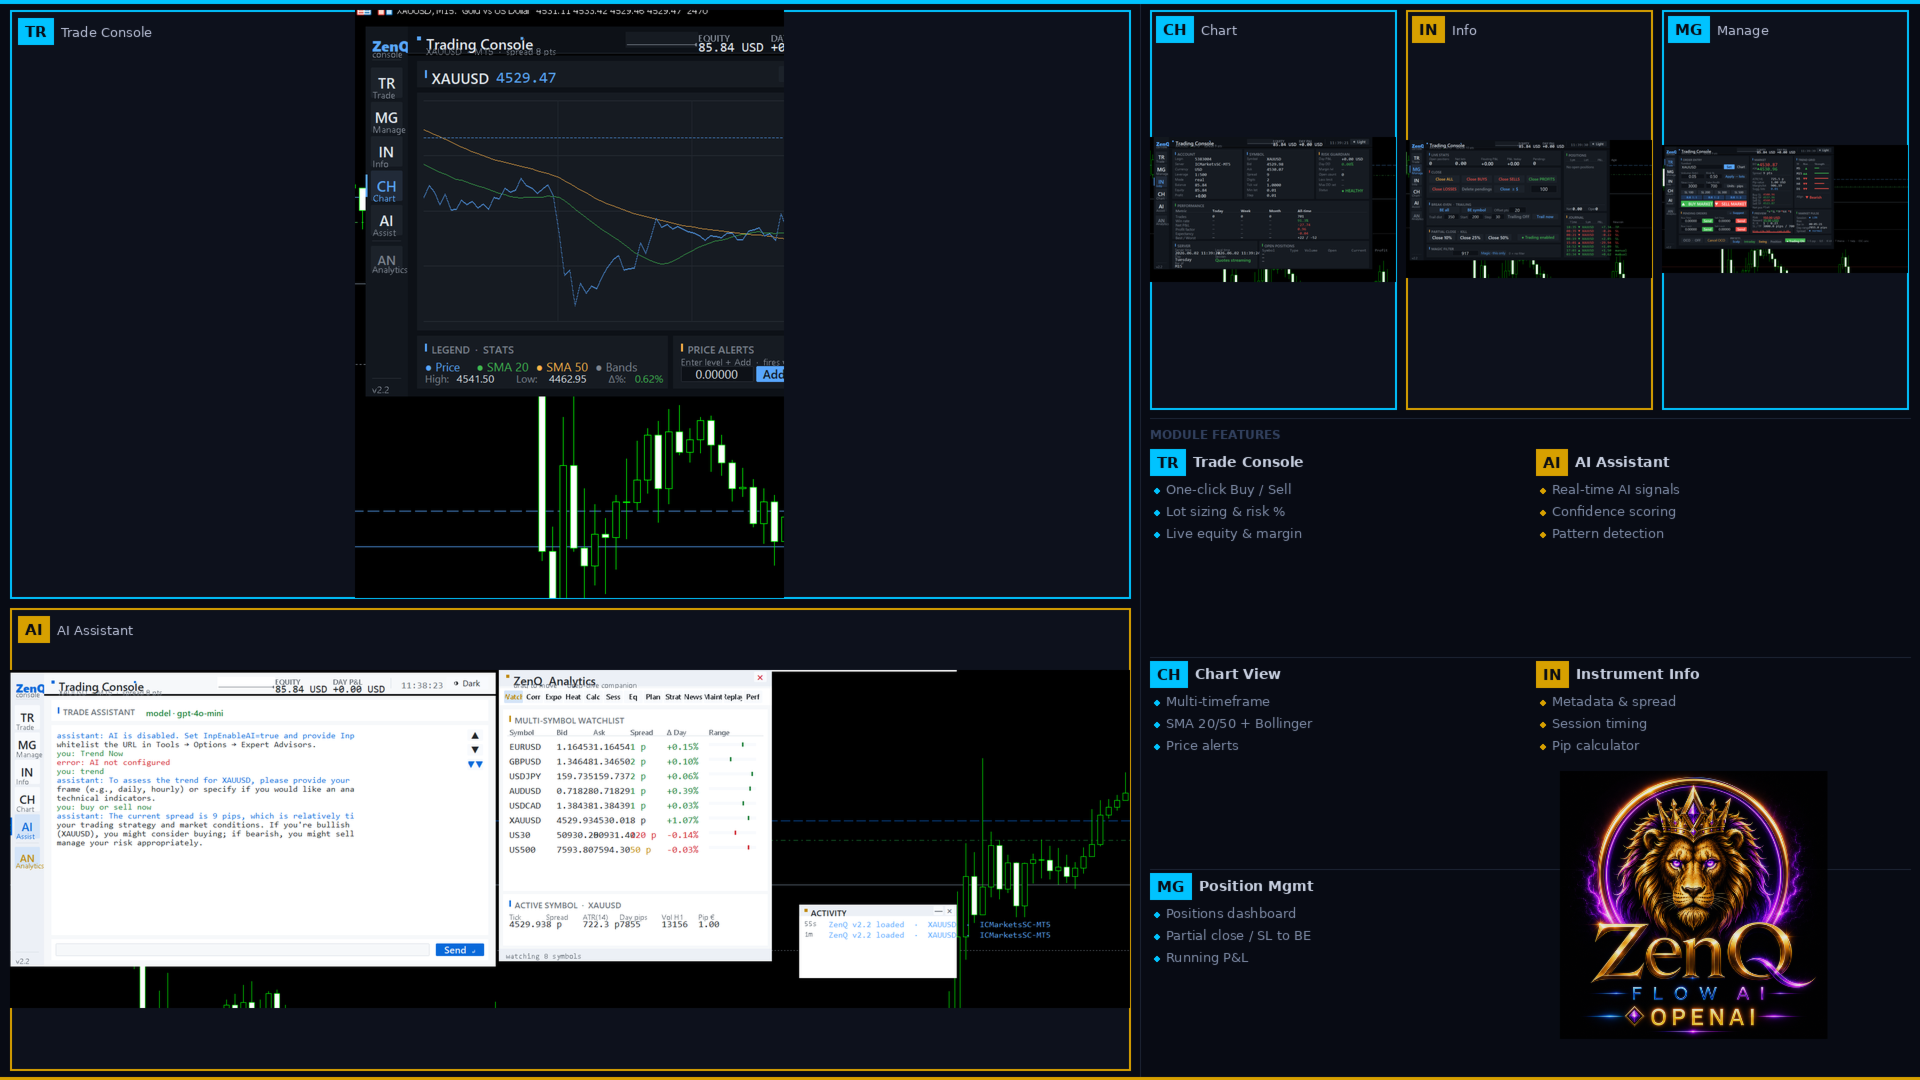Open the Perf tab in ZenQ Analytics
The width and height of the screenshot is (1920, 1080).
pos(753,697)
